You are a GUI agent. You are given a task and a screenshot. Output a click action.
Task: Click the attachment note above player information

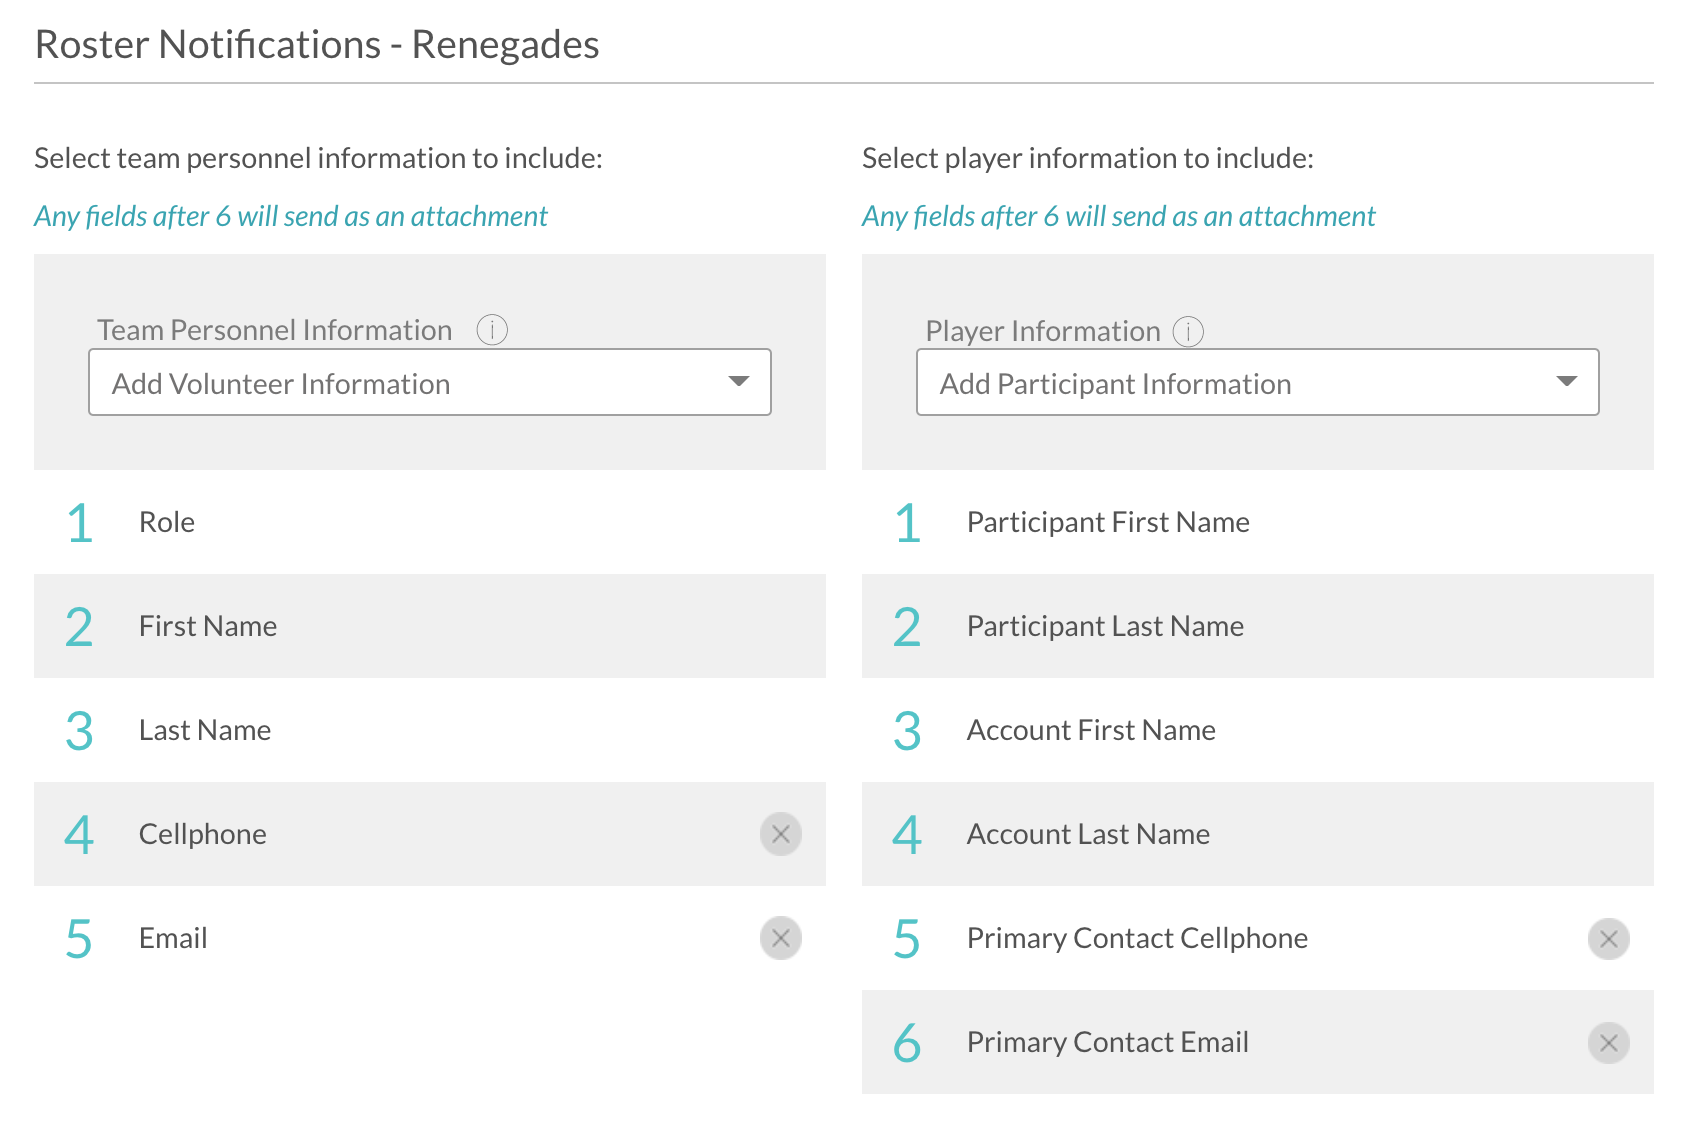pyautogui.click(x=1118, y=216)
